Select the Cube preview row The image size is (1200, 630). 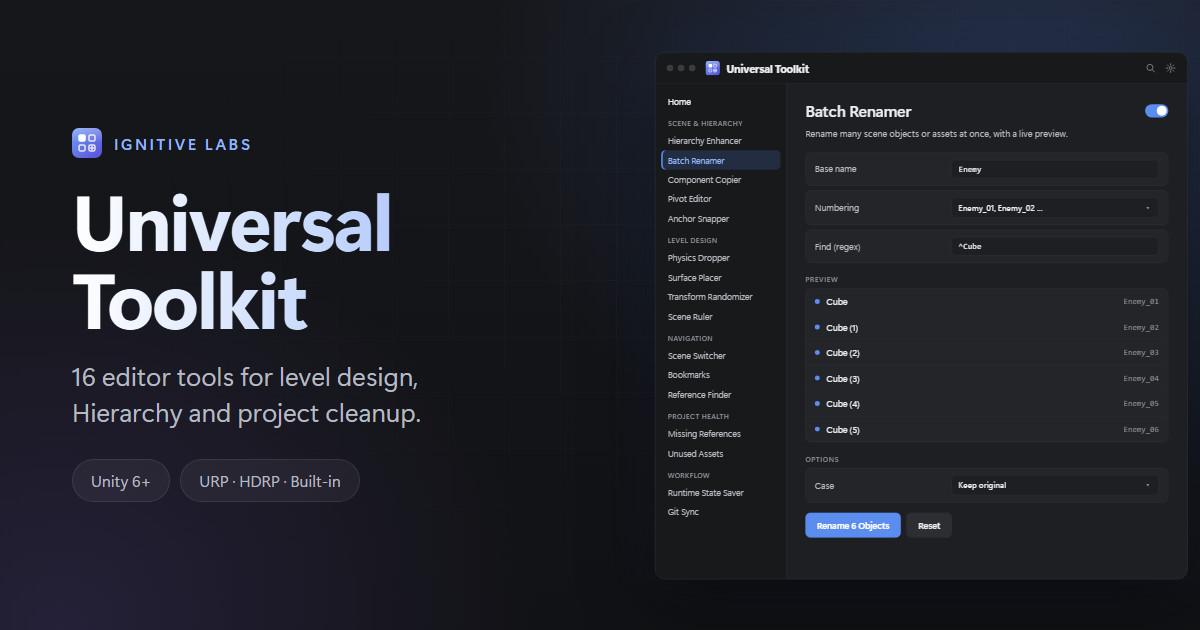986,302
